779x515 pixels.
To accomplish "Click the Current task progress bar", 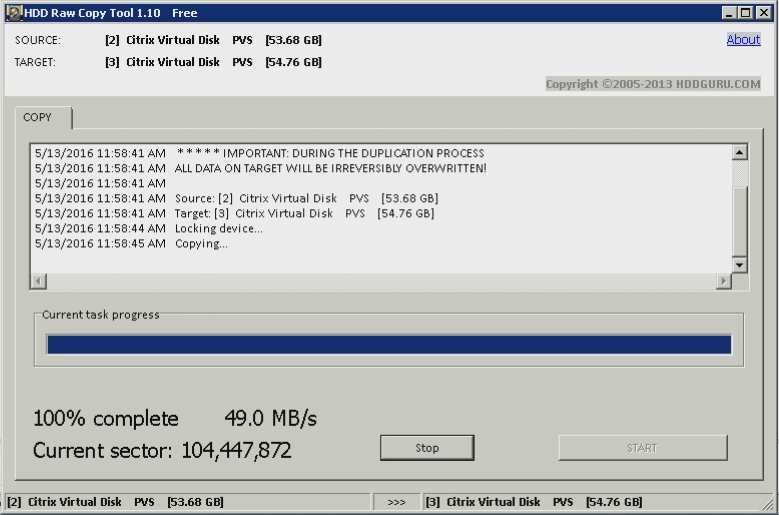I will tap(389, 345).
